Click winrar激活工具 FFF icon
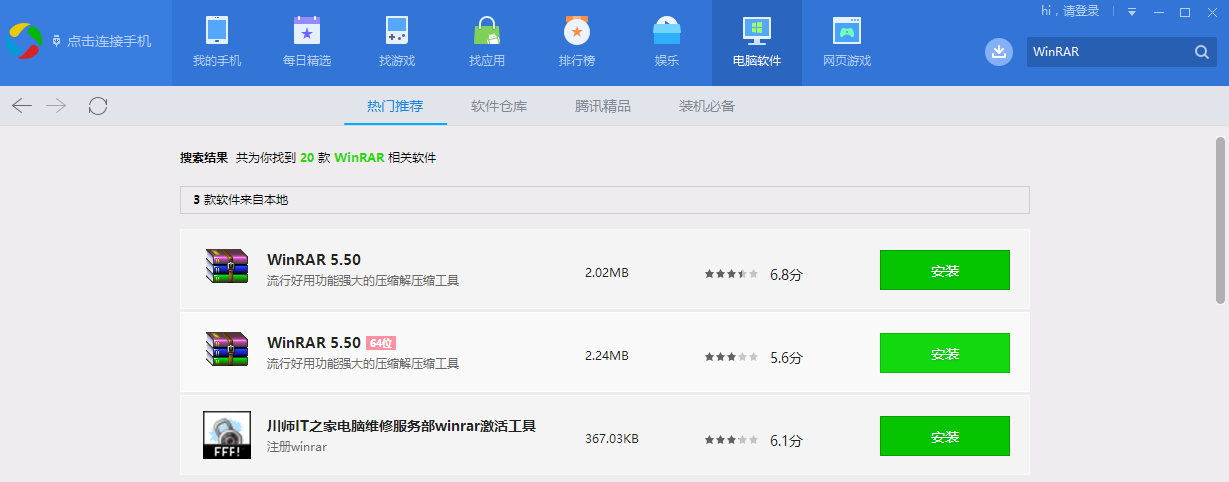The image size is (1229, 482). (x=227, y=435)
